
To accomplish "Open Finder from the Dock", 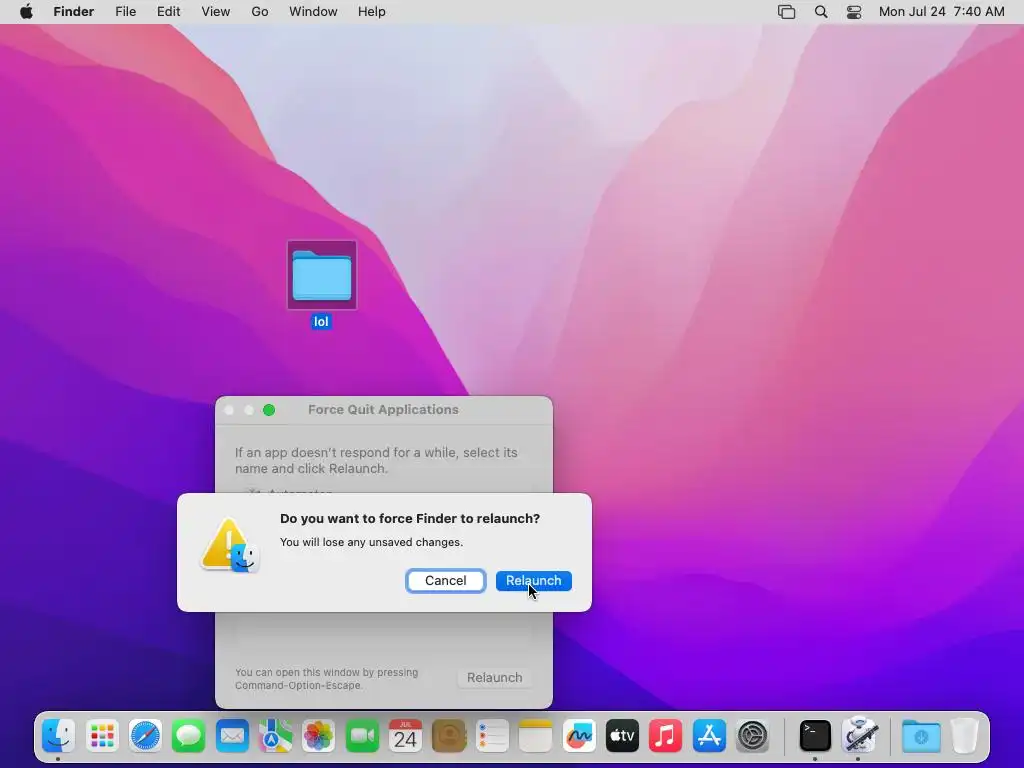I will point(59,735).
